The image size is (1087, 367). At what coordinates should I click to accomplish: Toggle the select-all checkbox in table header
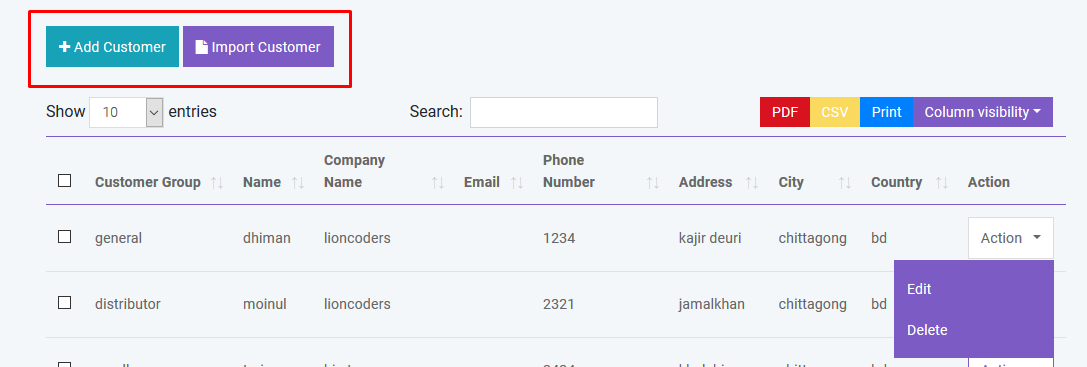[64, 181]
